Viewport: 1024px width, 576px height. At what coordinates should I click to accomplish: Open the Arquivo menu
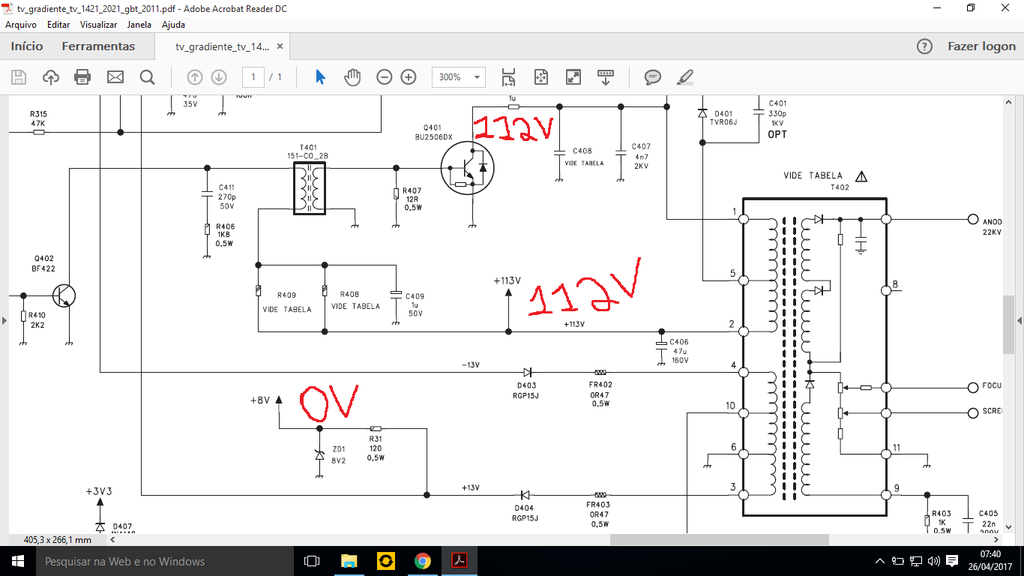[x=21, y=25]
